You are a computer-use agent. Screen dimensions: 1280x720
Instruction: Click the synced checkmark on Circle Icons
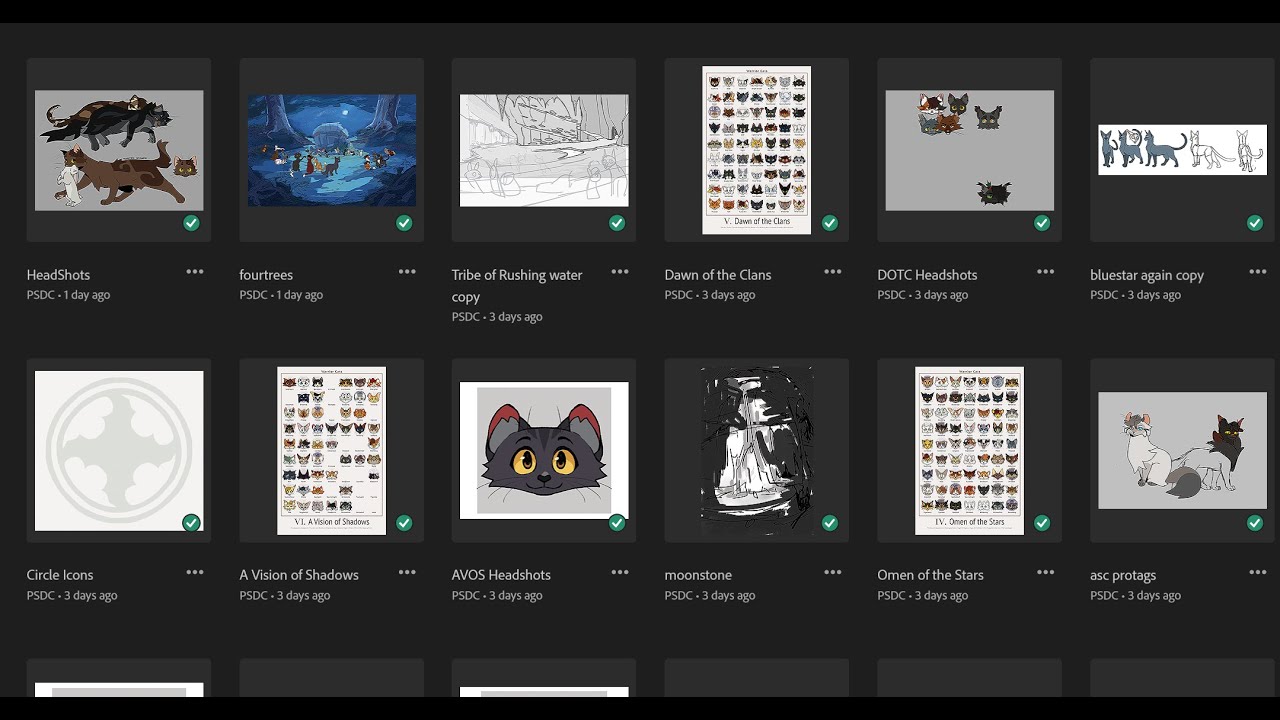tap(191, 523)
